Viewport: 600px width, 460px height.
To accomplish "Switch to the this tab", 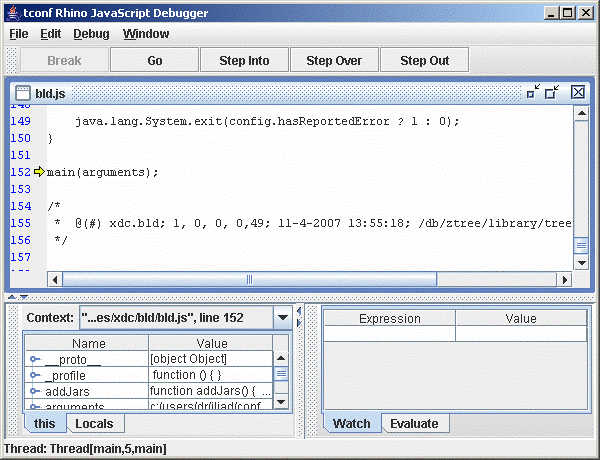I will (44, 424).
